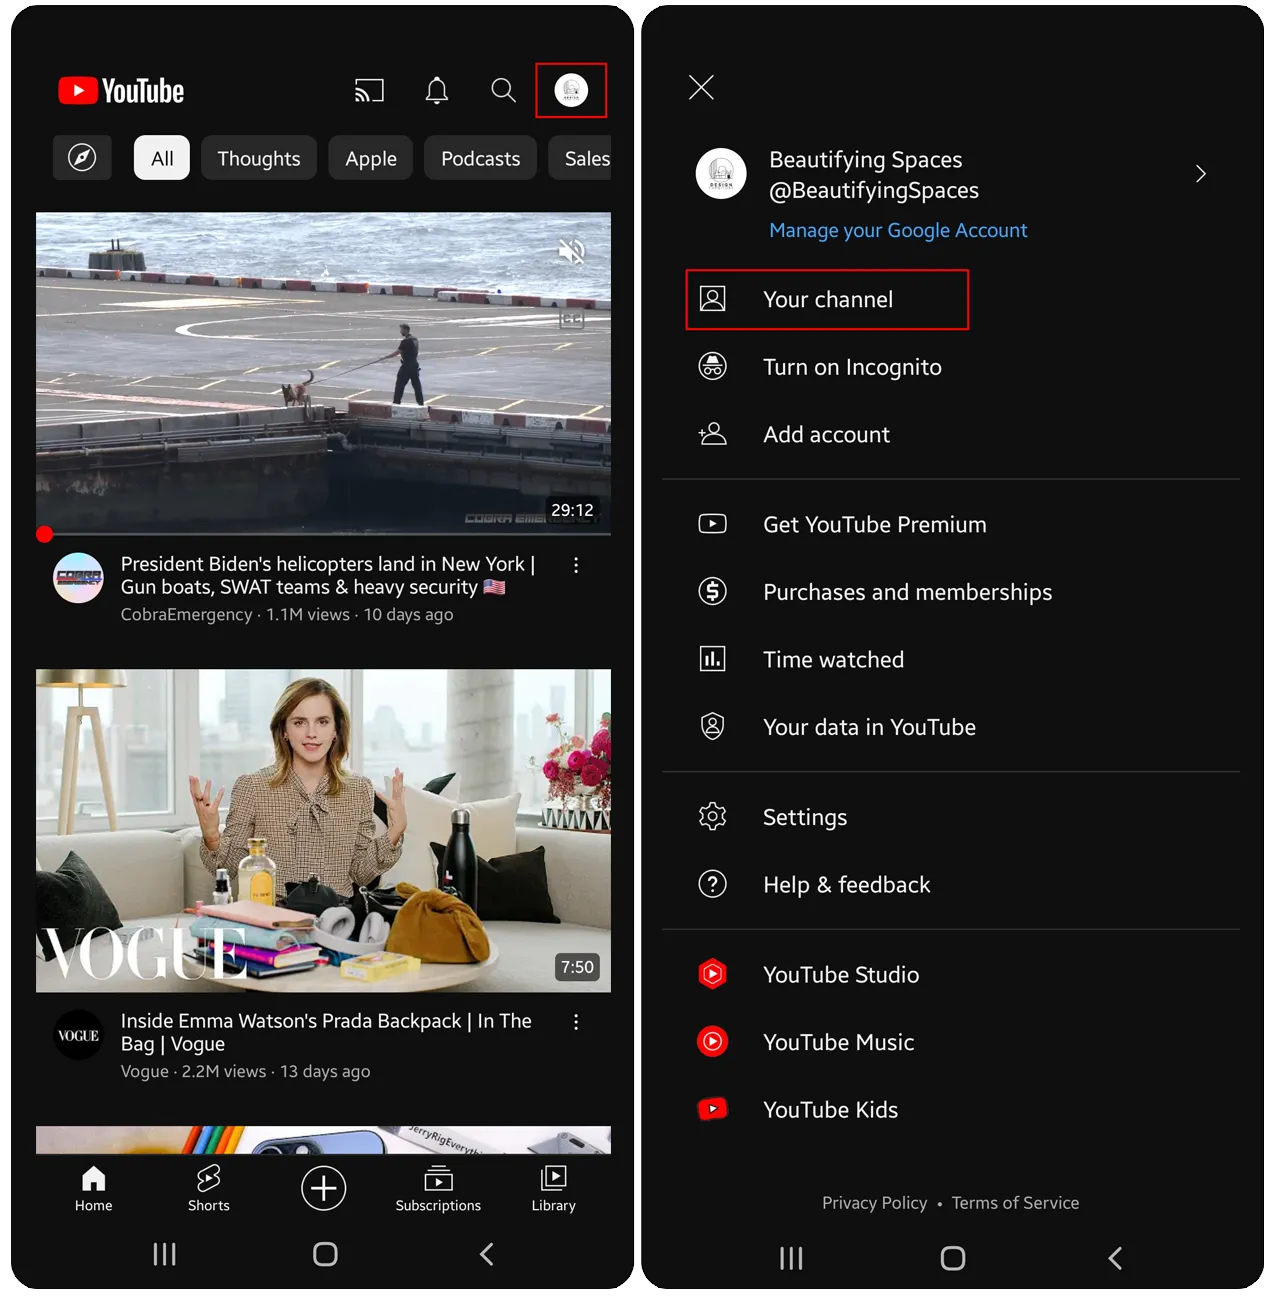Open Subscriptions in bottom navigation
The height and width of the screenshot is (1302, 1286).
(x=438, y=1188)
